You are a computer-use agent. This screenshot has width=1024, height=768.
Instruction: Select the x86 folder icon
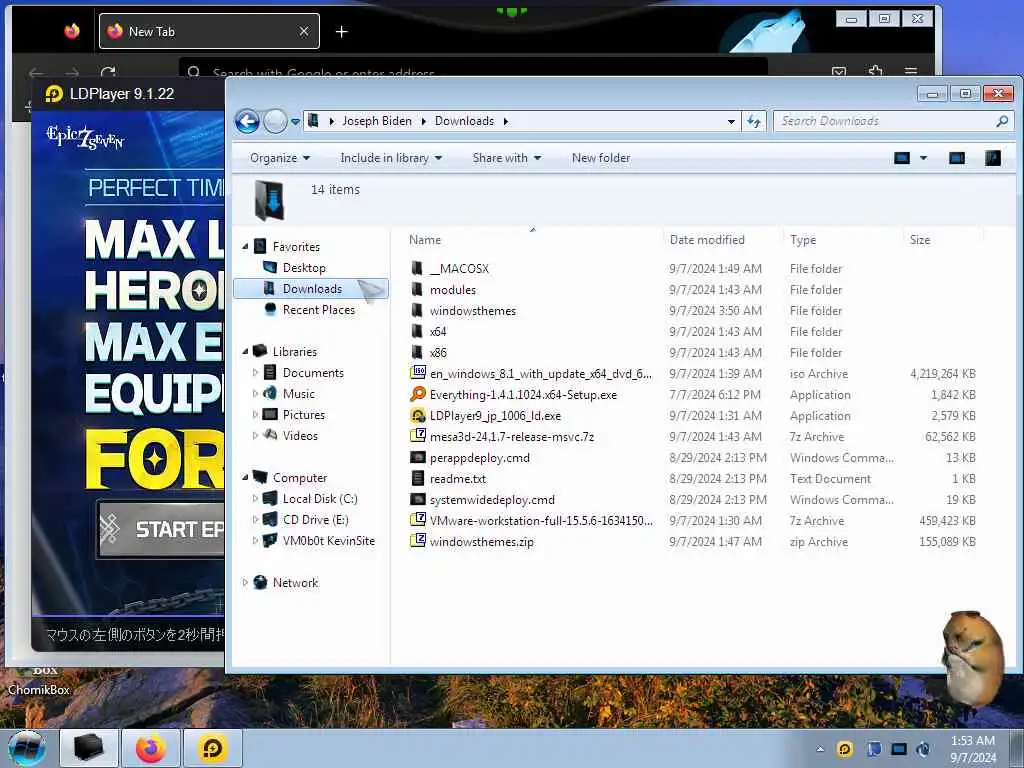point(418,352)
